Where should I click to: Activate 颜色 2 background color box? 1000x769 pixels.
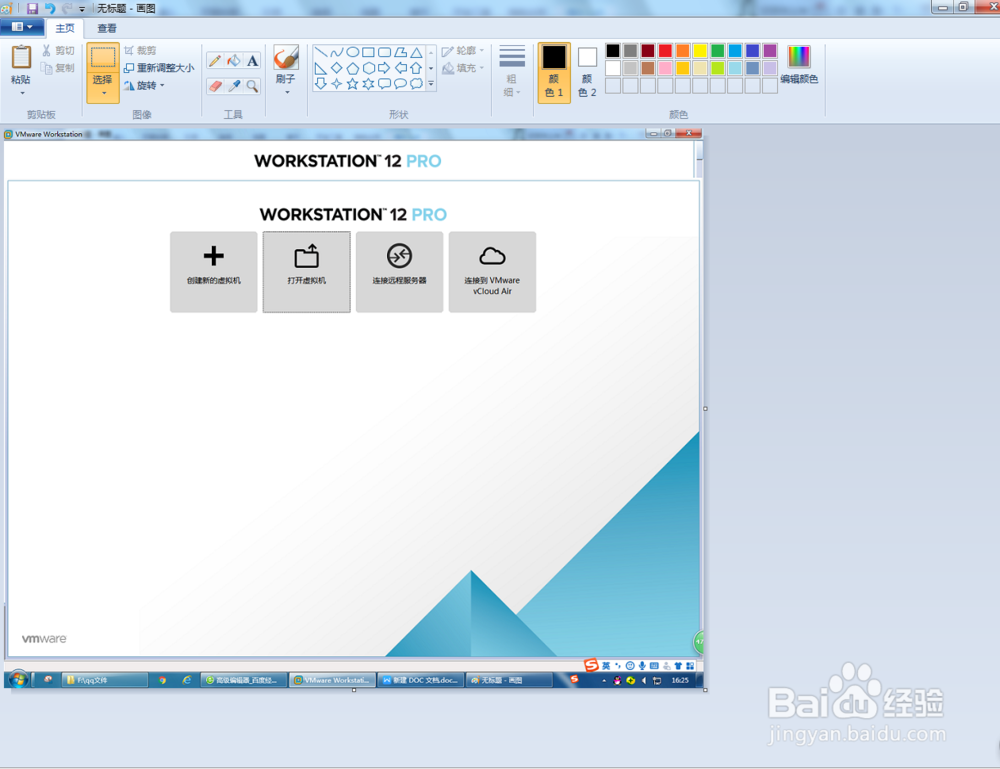pos(587,72)
